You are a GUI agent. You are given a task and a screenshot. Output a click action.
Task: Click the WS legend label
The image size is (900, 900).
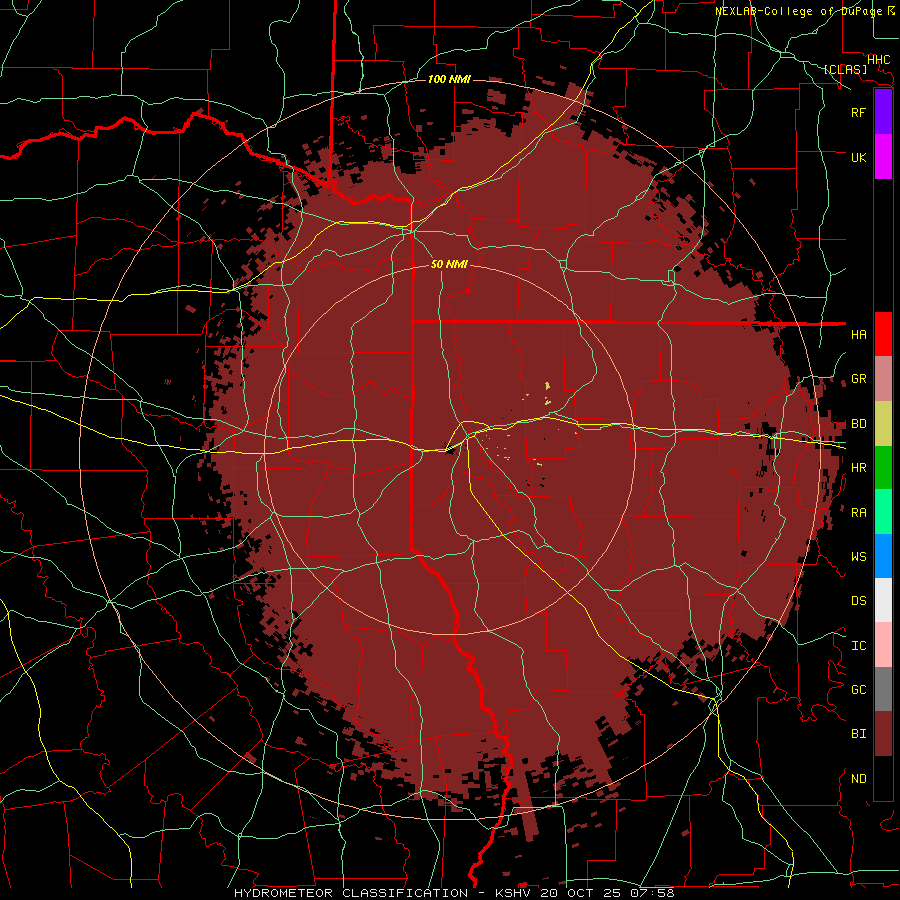pyautogui.click(x=858, y=557)
